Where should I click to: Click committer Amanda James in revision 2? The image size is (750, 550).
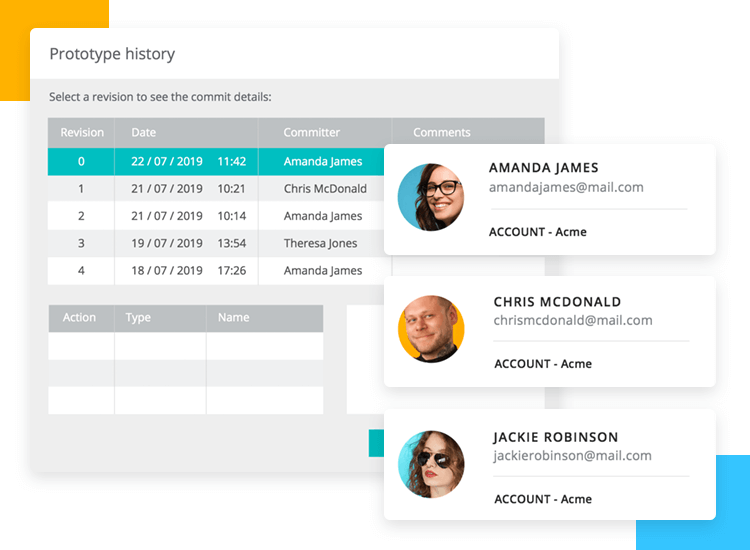[323, 216]
